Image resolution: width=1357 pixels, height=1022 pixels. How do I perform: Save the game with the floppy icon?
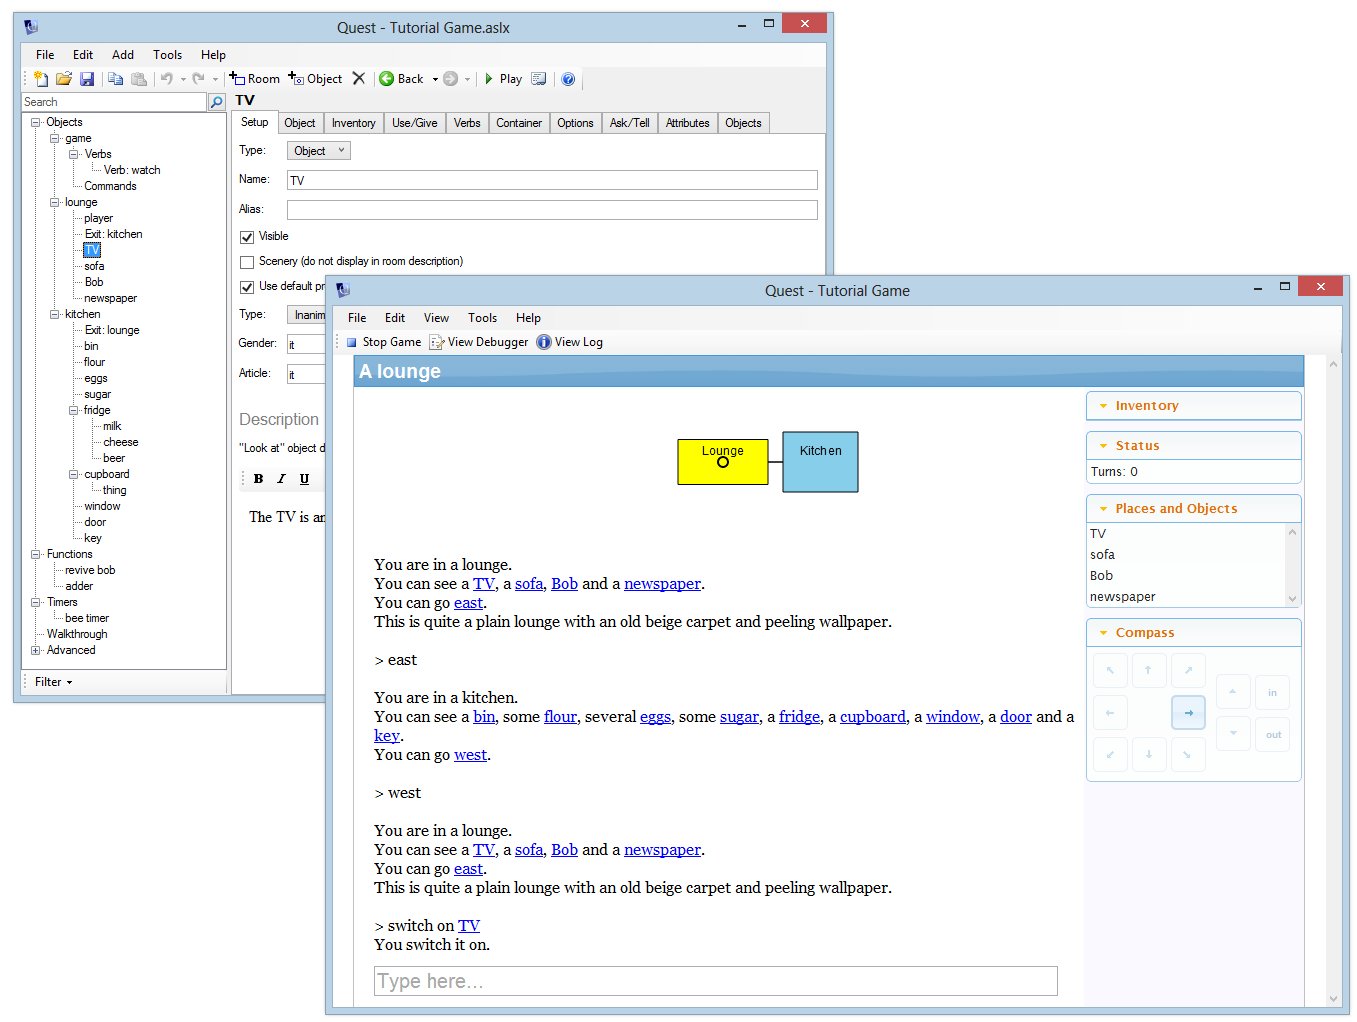tap(87, 79)
